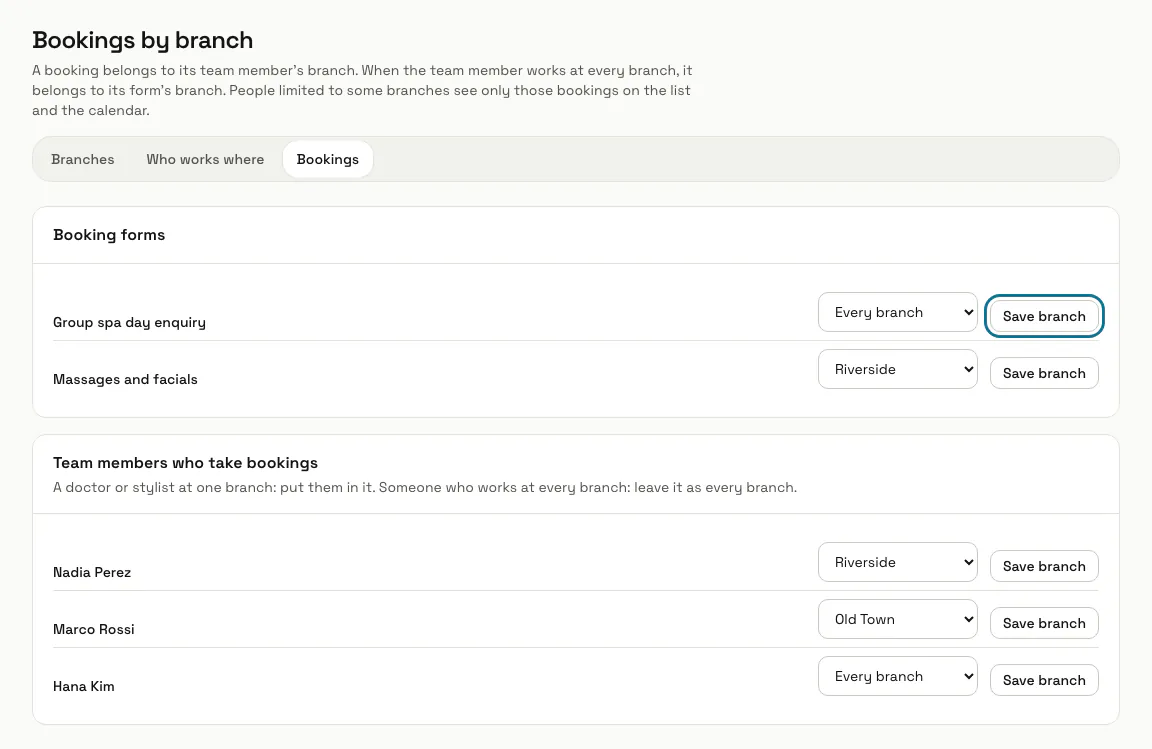
Task: Click the Group spa day enquiry label
Action: (129, 323)
